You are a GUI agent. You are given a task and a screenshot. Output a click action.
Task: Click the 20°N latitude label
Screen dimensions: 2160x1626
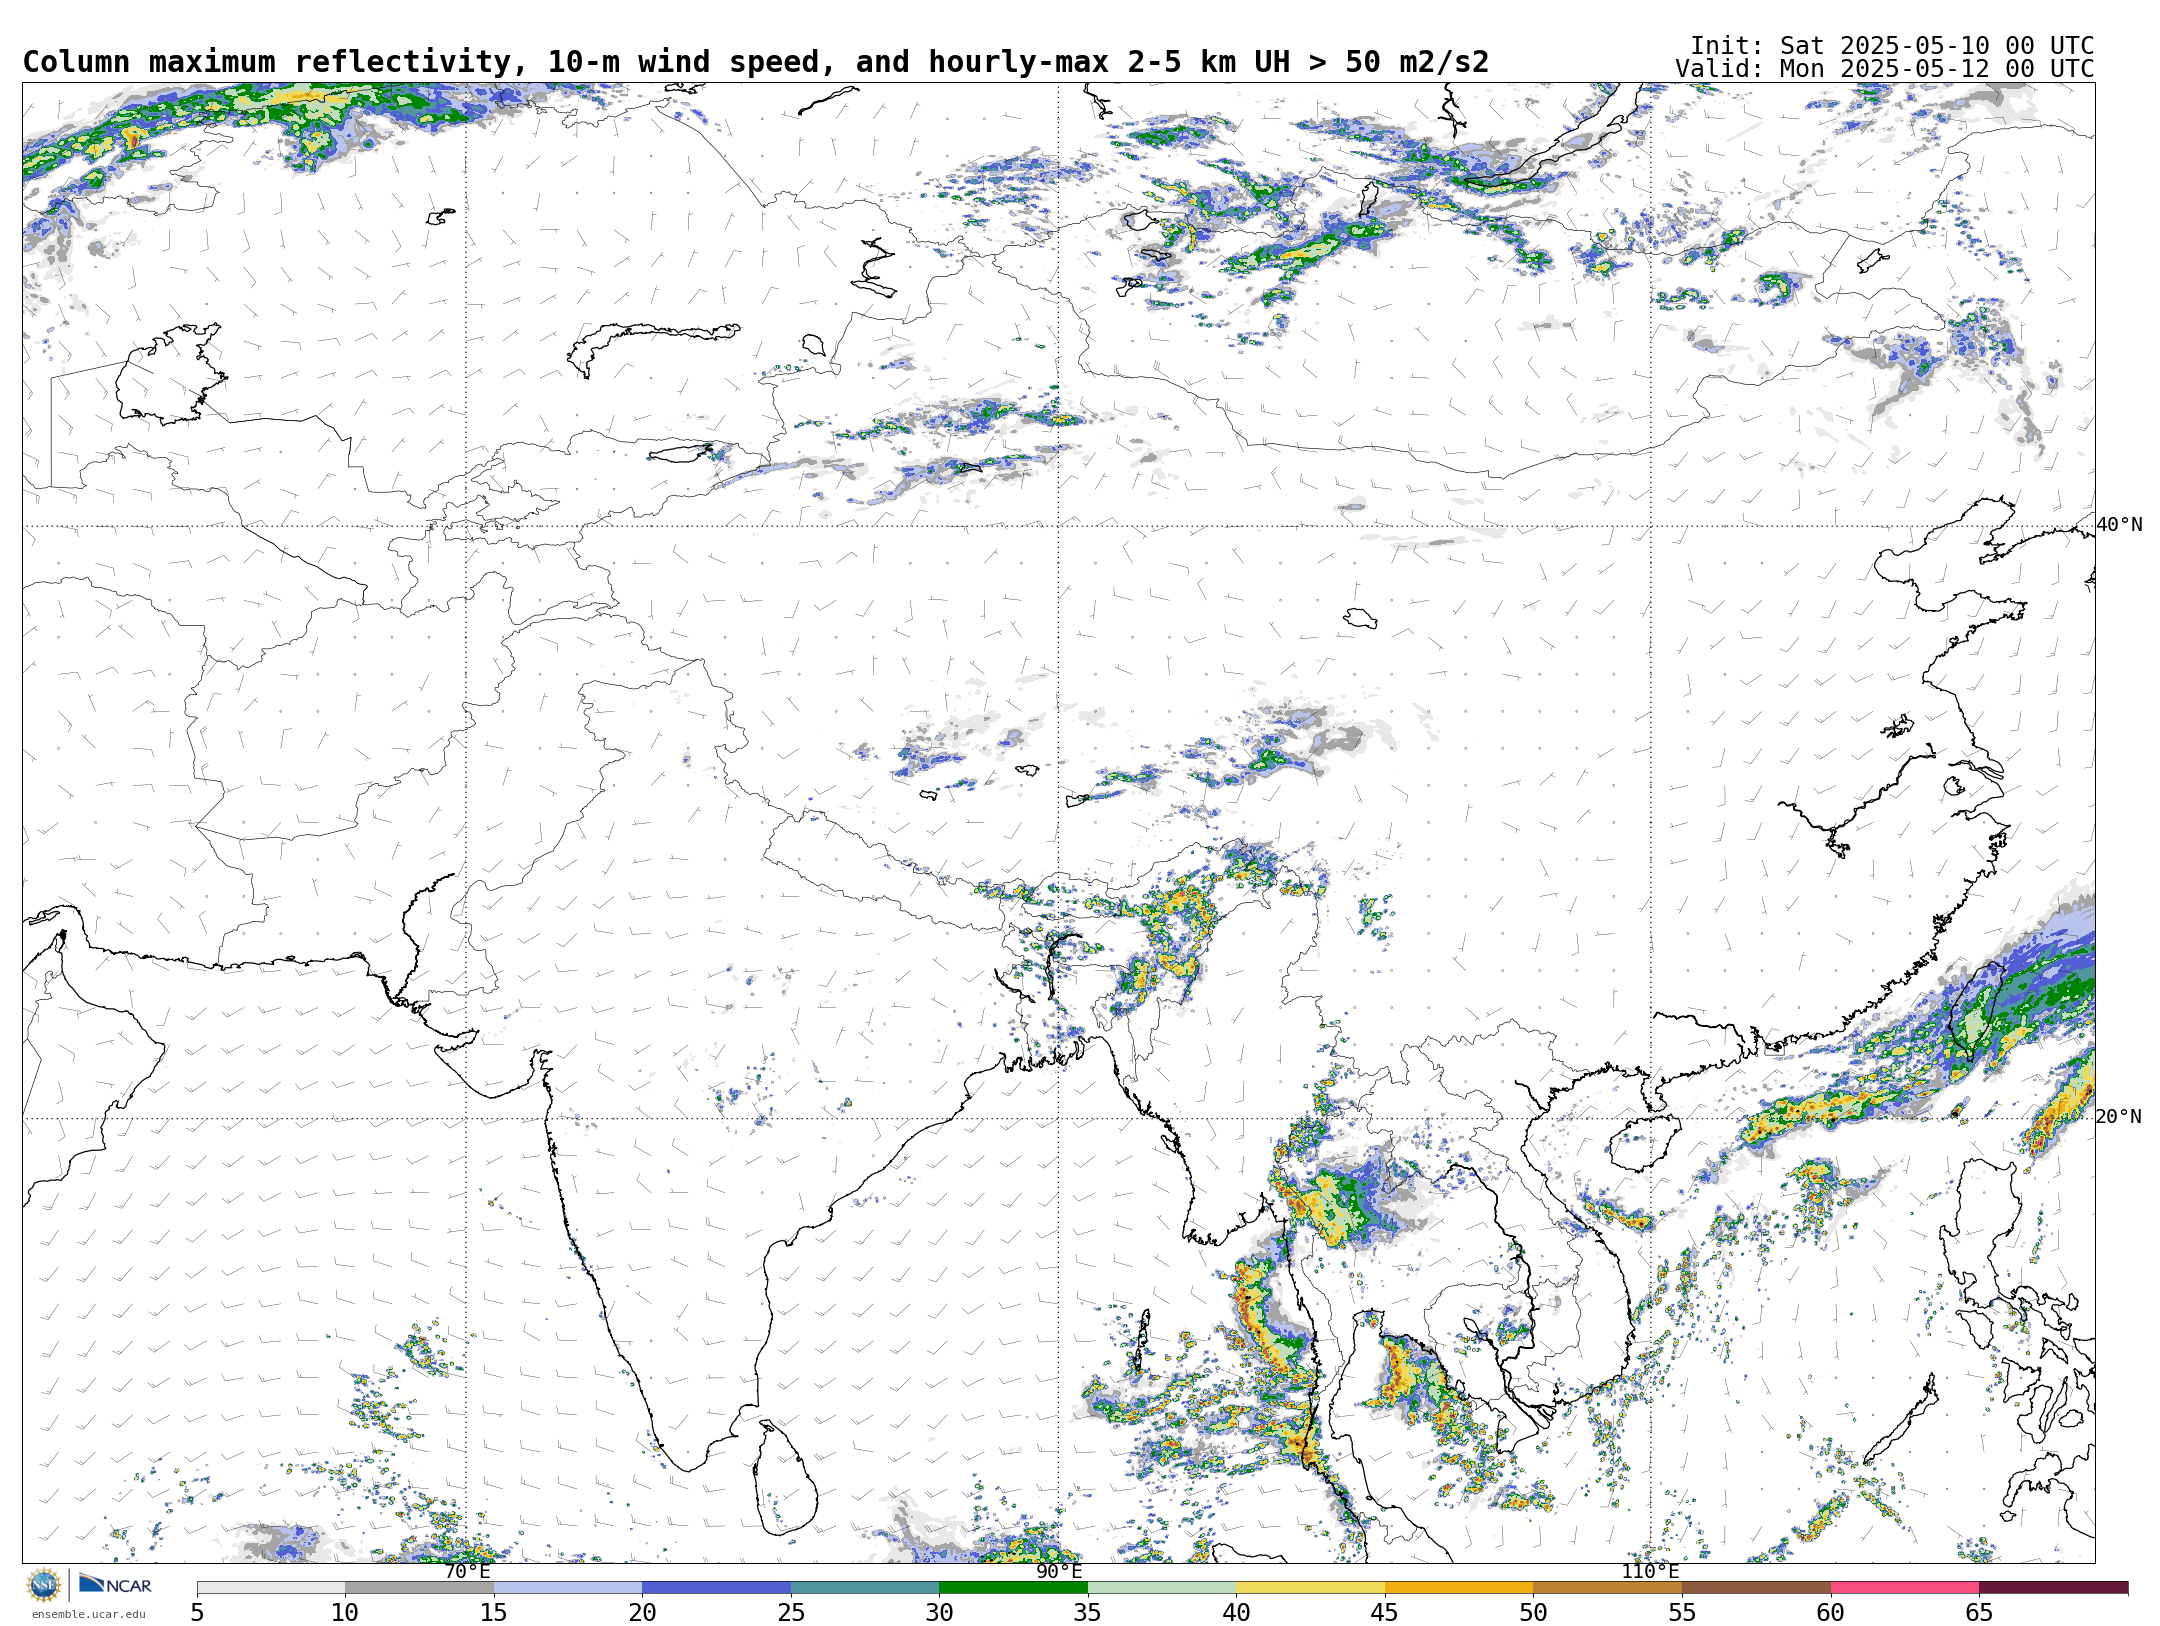[x=2119, y=1117]
